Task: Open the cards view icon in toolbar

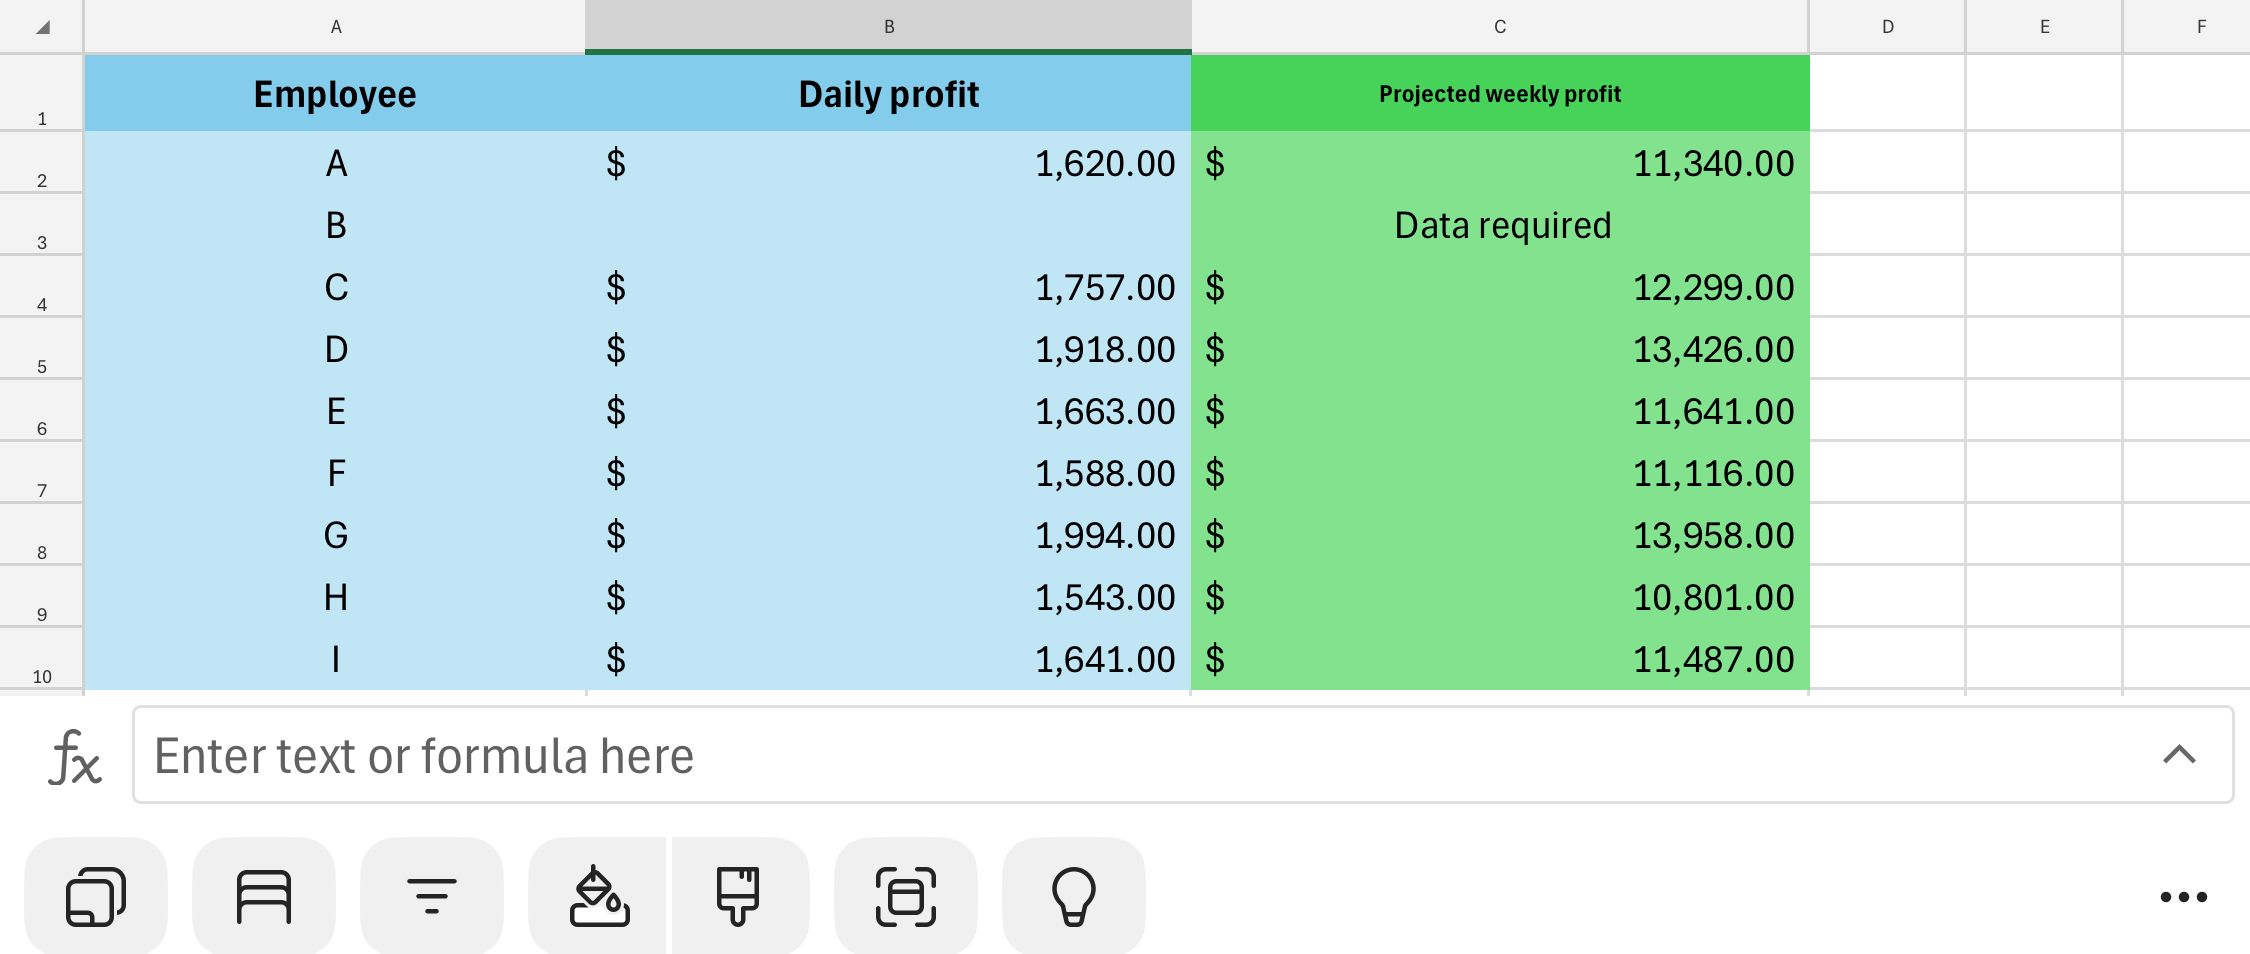Action: 96,896
